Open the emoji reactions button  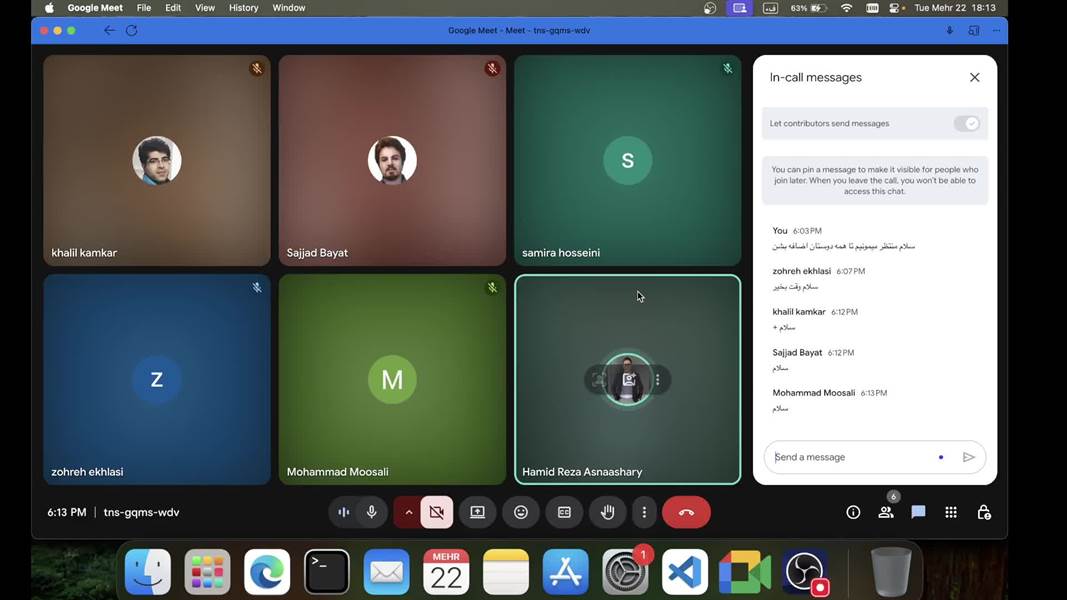[521, 512]
